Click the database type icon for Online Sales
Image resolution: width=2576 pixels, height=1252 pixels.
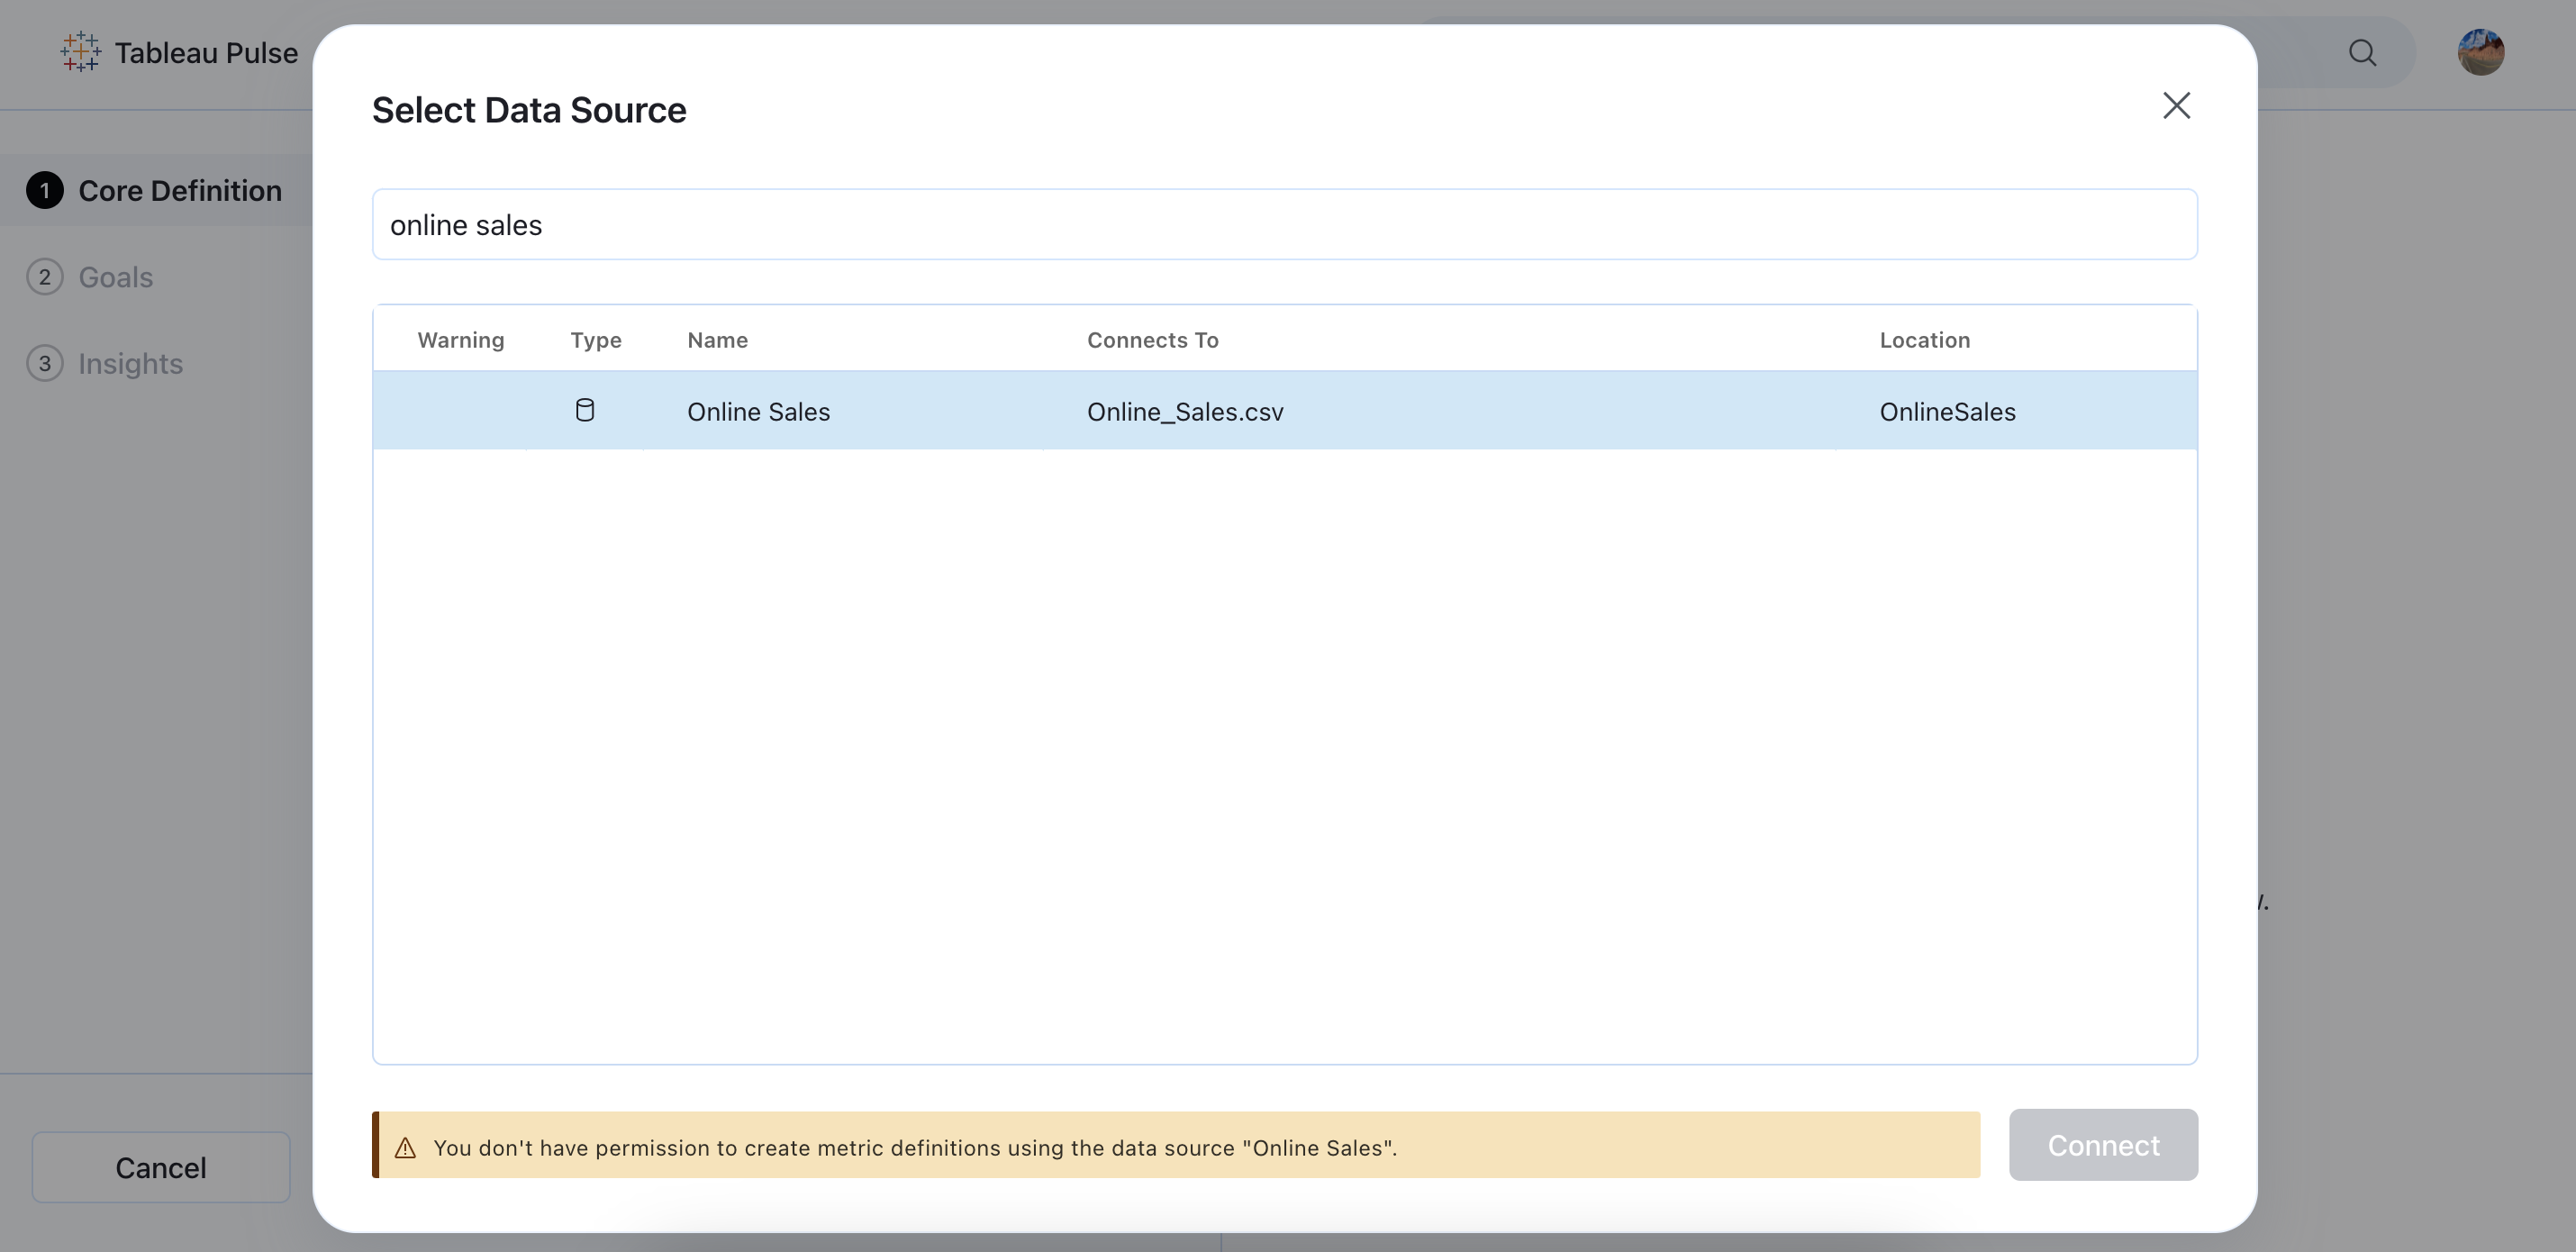tap(585, 411)
